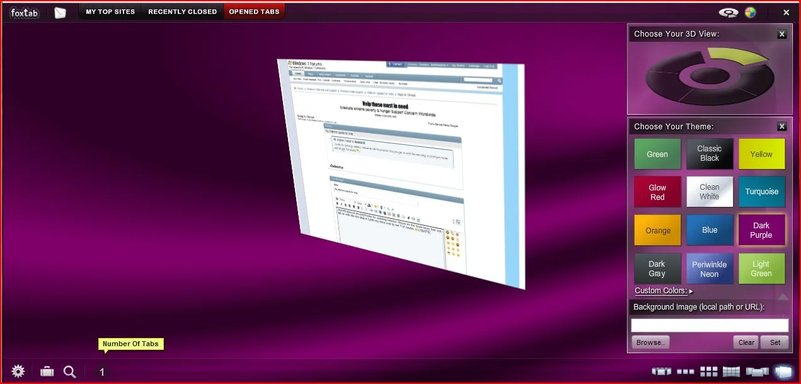Click the foxtab logo
Image resolution: width=801 pixels, height=384 pixels.
24,12
